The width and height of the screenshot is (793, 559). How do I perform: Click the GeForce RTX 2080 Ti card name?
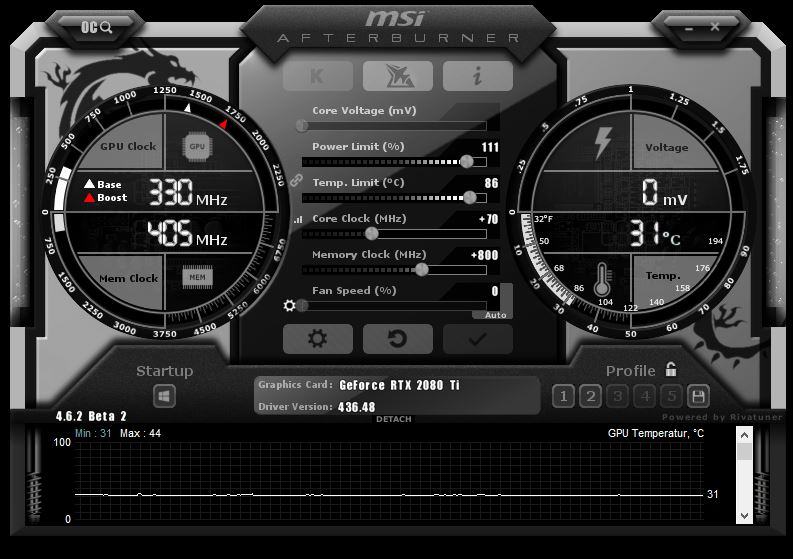click(x=400, y=385)
